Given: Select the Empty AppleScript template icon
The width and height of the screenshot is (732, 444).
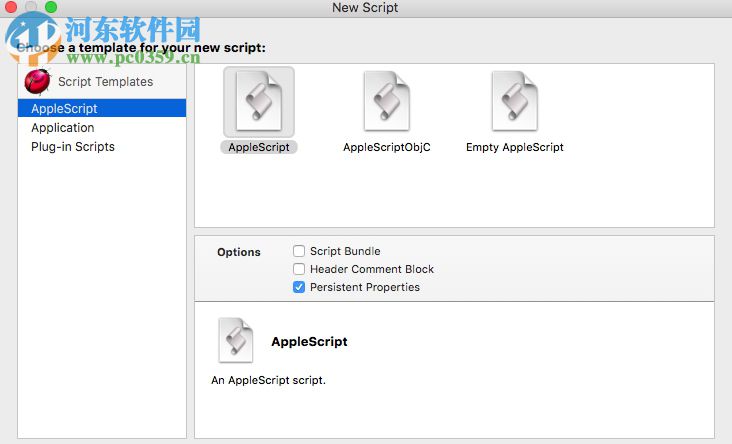Looking at the screenshot, I should [514, 101].
